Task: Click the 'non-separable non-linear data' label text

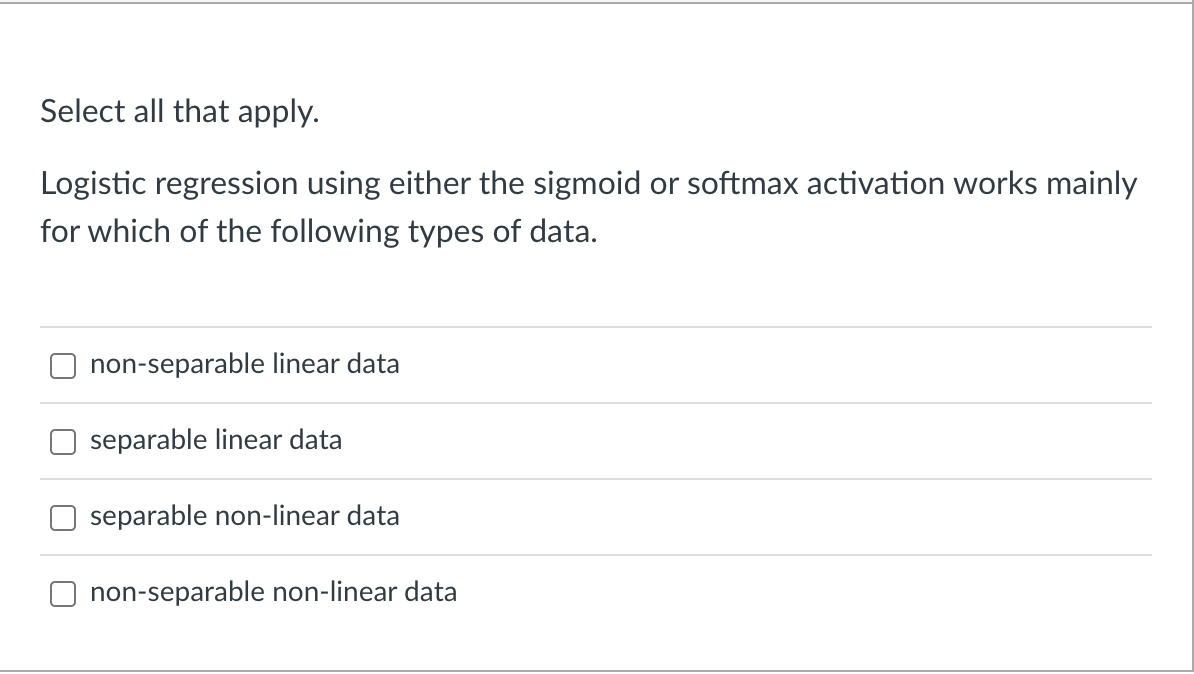Action: pos(273,592)
